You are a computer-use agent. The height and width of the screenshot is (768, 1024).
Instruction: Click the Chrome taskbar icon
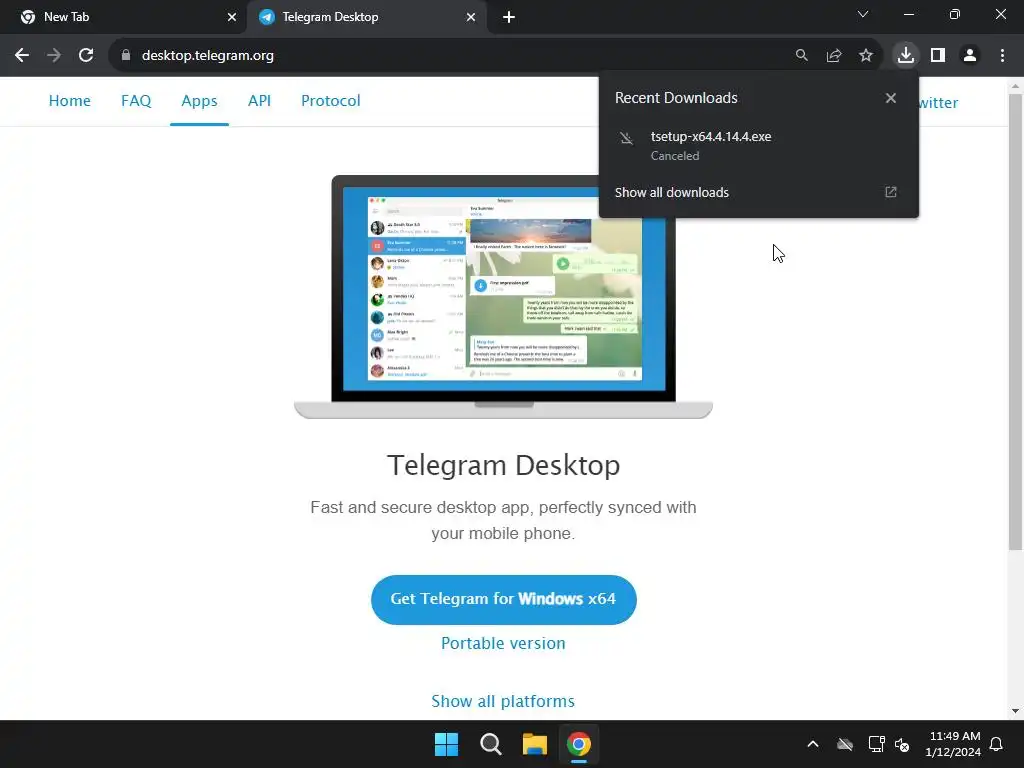579,744
